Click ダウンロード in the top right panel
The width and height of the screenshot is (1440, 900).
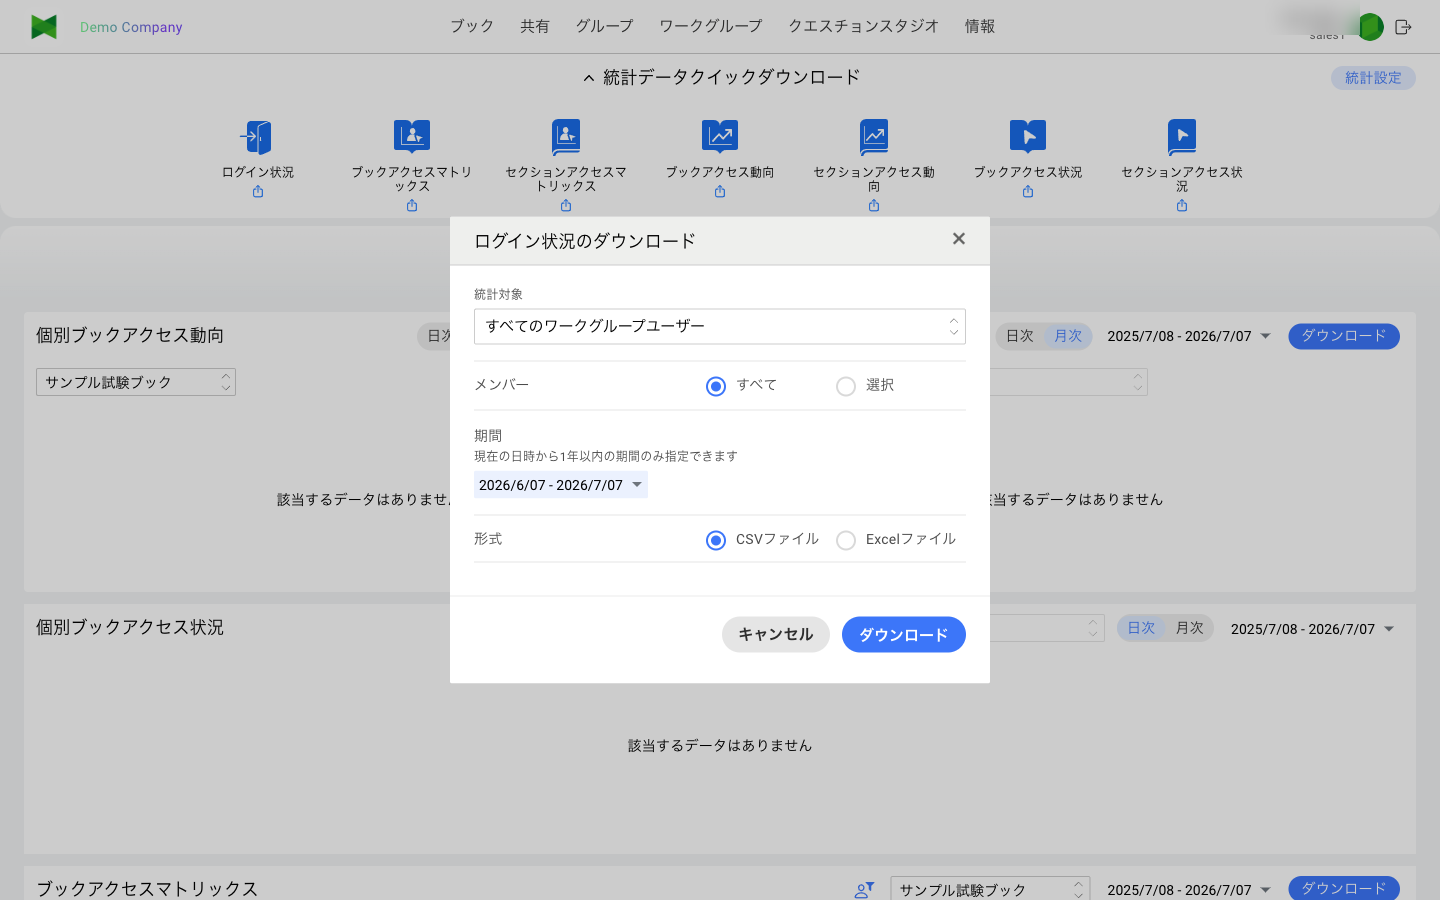pos(1344,336)
